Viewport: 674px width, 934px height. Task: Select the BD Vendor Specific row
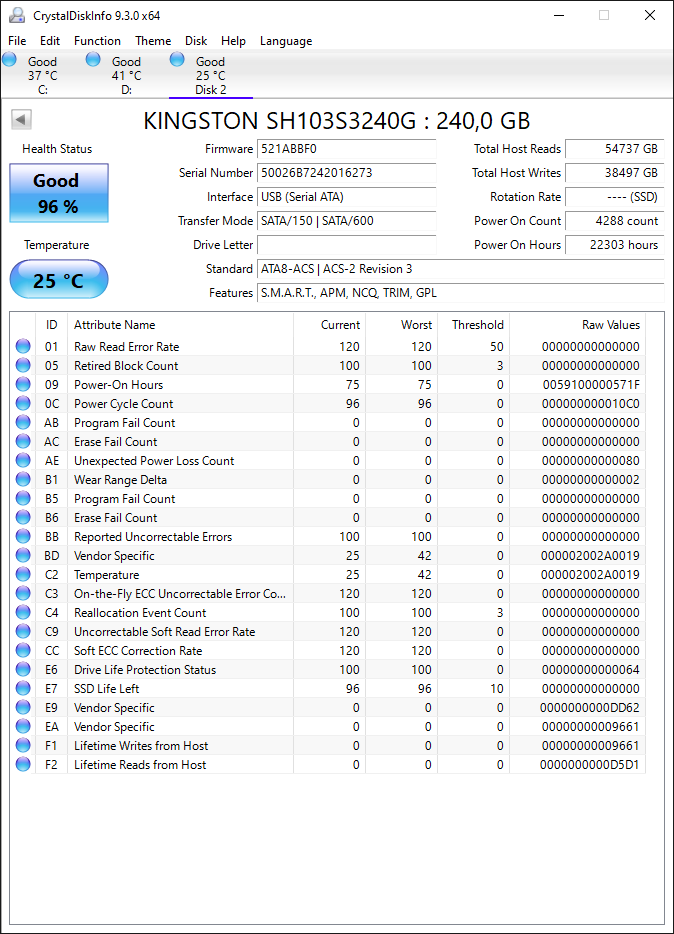coord(328,555)
